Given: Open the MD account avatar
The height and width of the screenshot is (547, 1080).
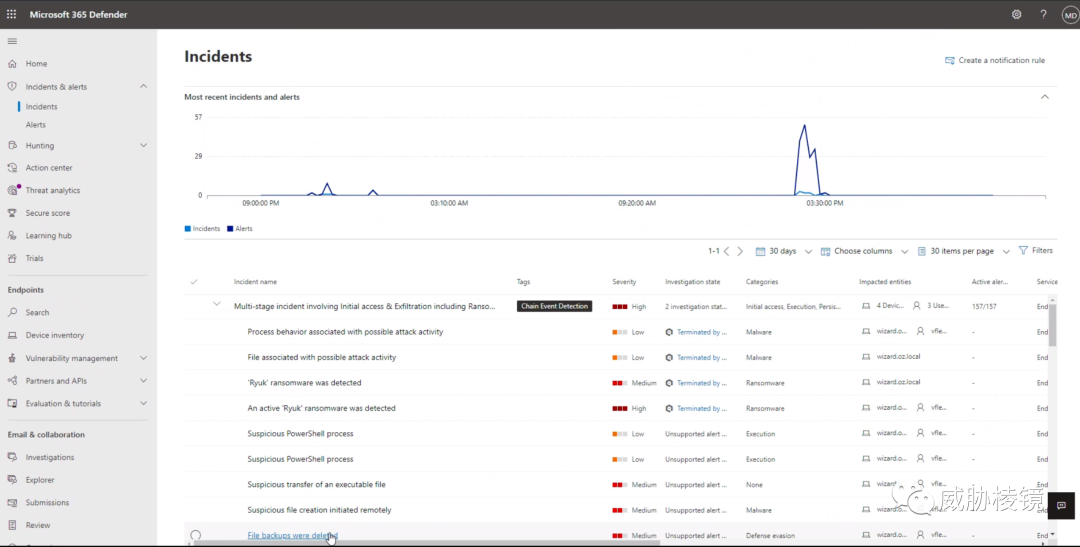Looking at the screenshot, I should [x=1070, y=14].
